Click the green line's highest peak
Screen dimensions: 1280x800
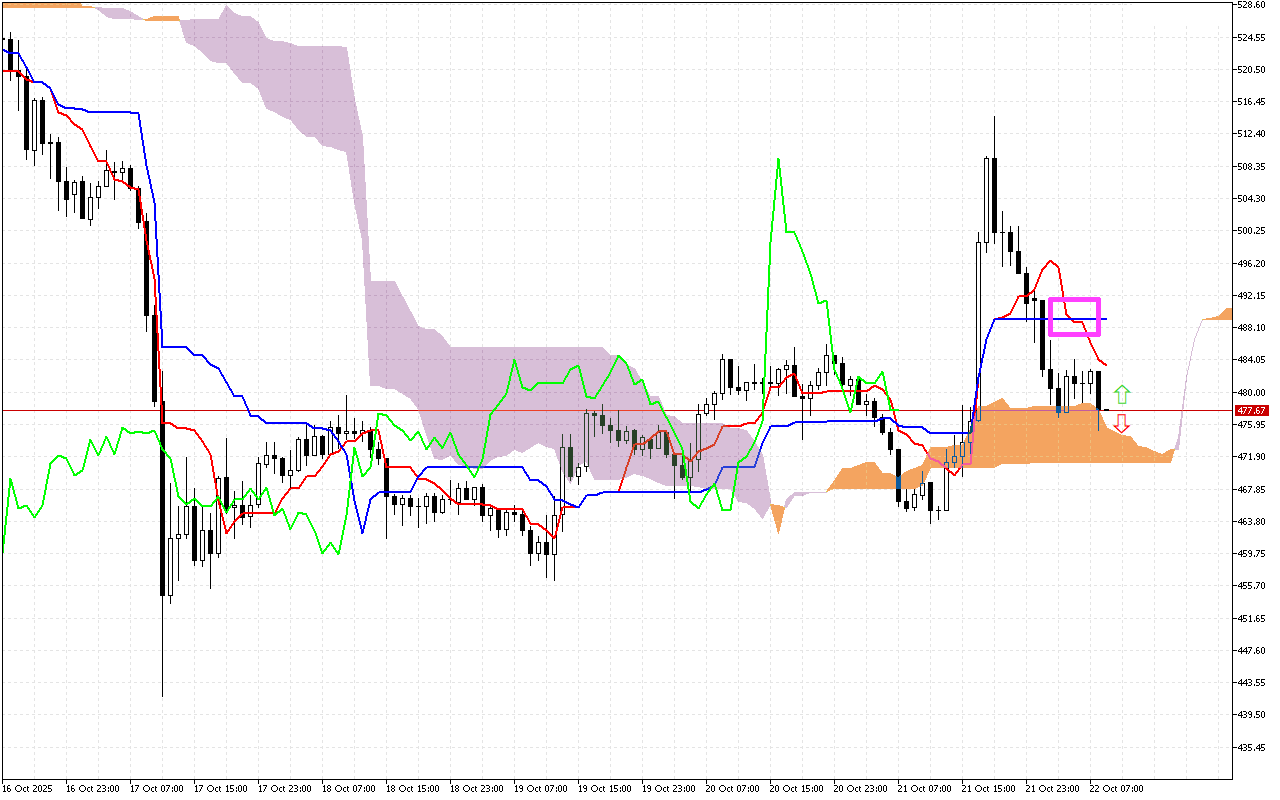778,159
